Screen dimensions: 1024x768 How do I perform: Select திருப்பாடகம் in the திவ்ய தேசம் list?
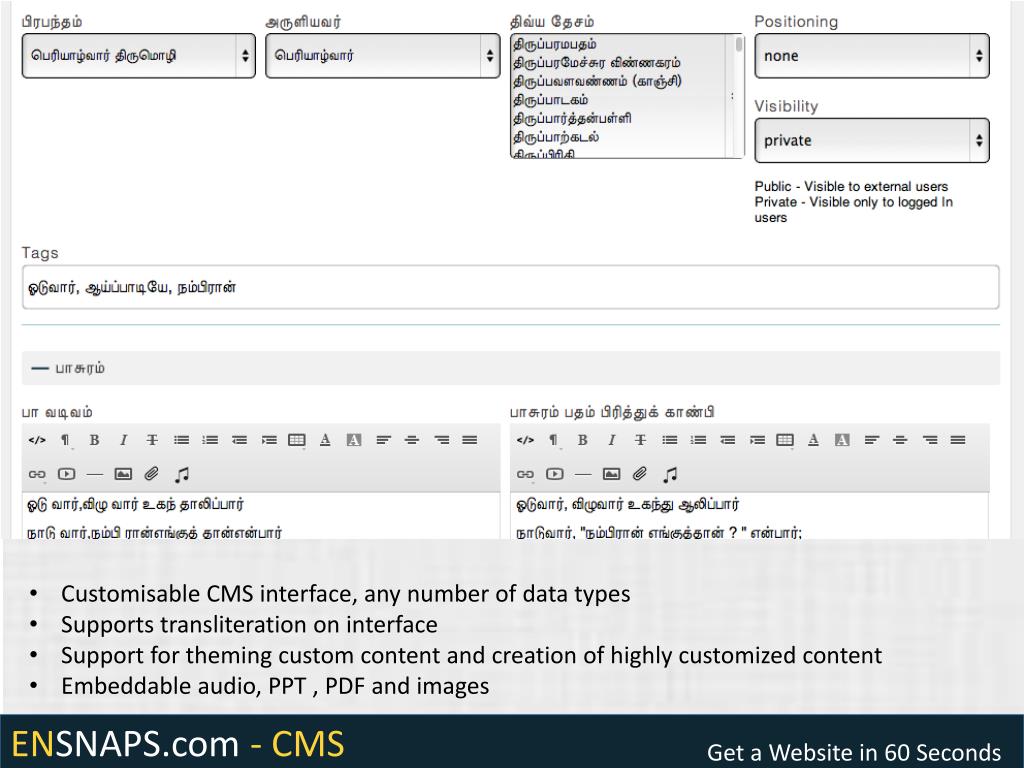551,100
